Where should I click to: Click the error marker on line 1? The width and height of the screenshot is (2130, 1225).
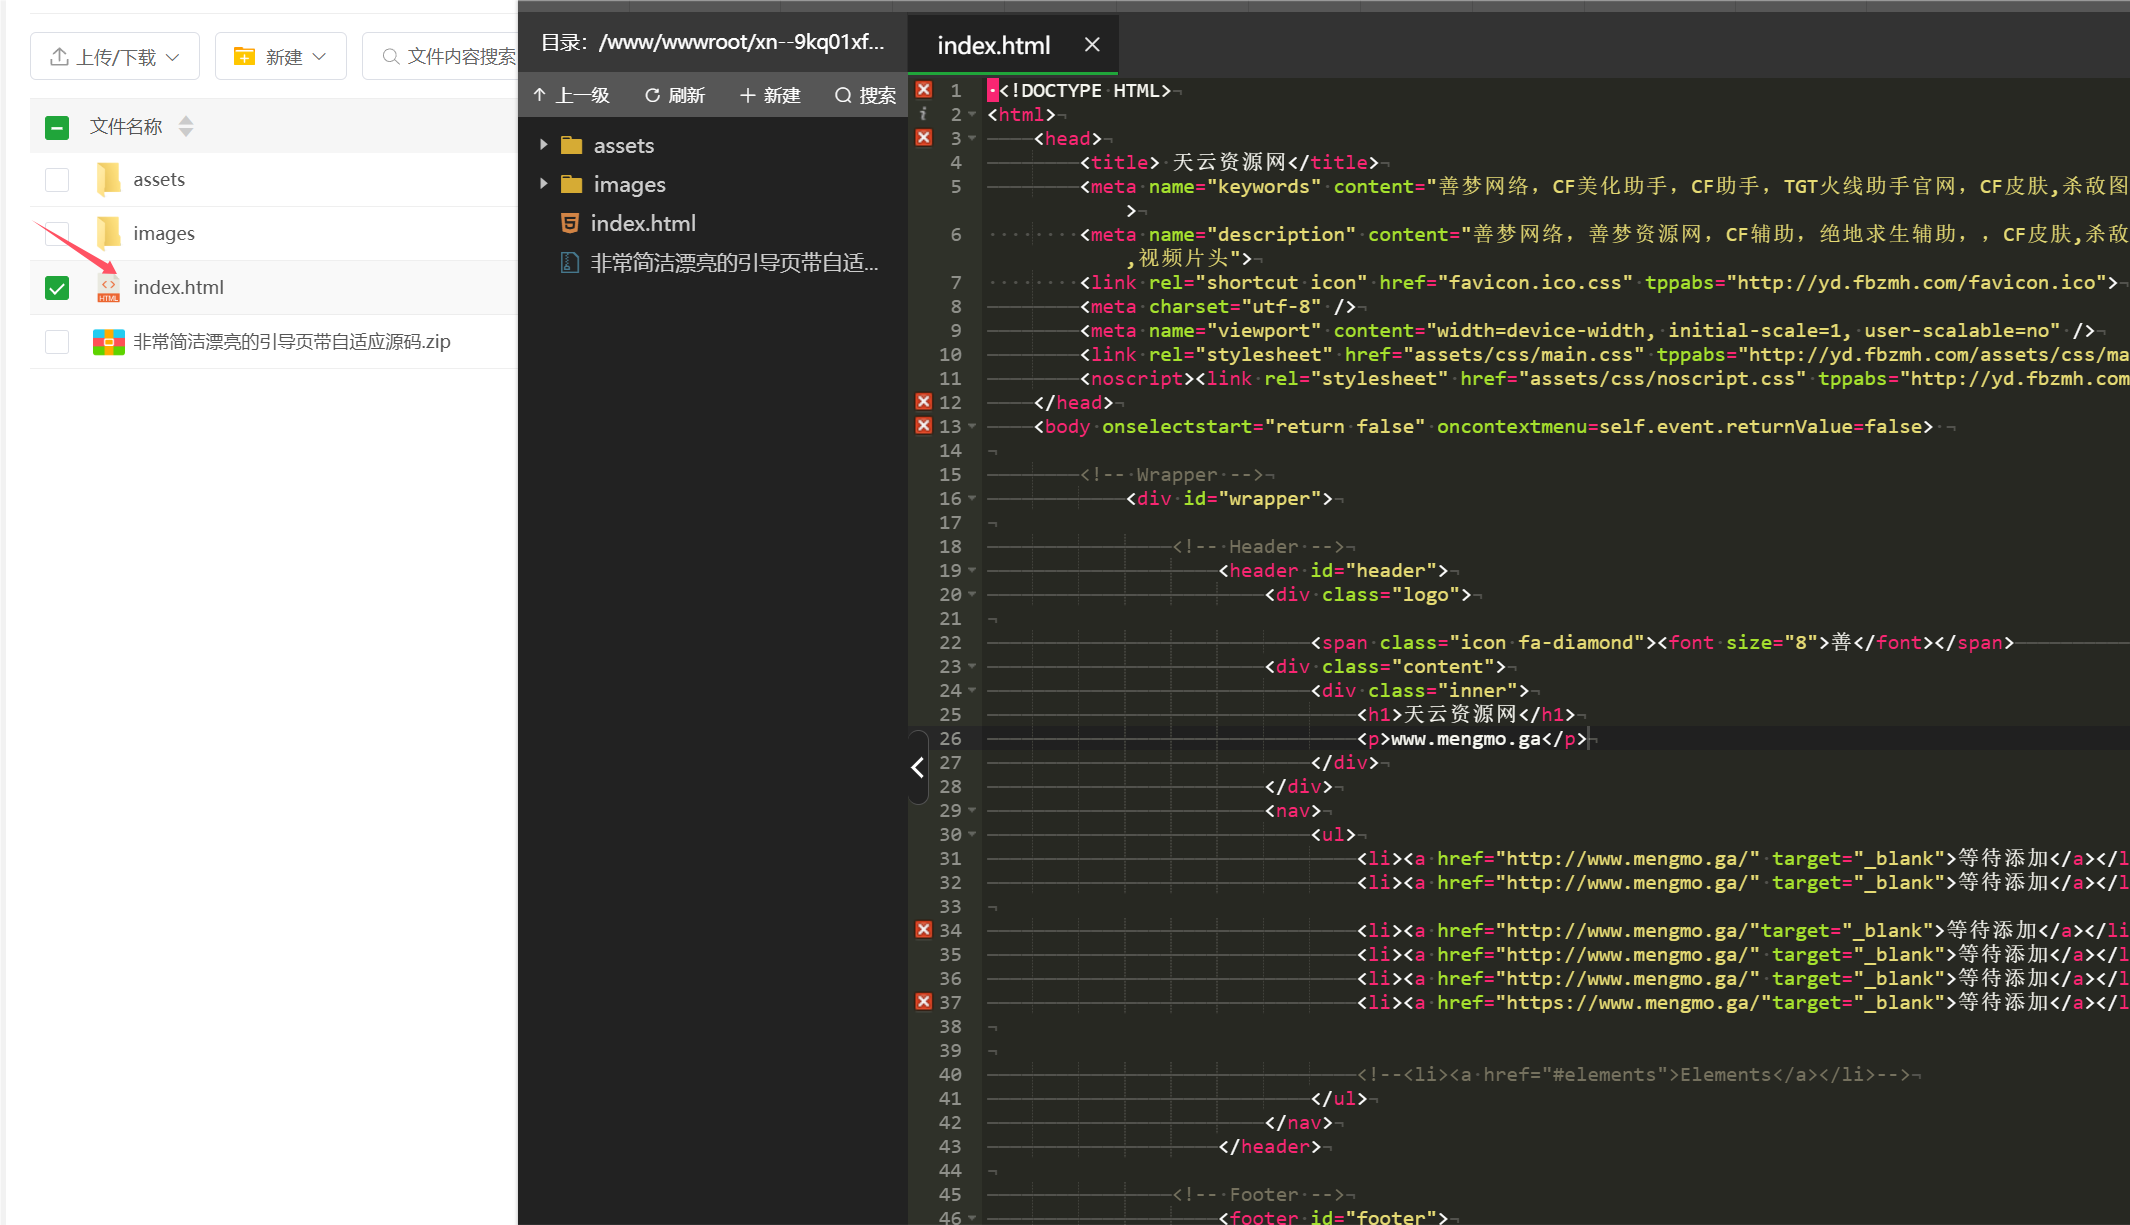[924, 90]
